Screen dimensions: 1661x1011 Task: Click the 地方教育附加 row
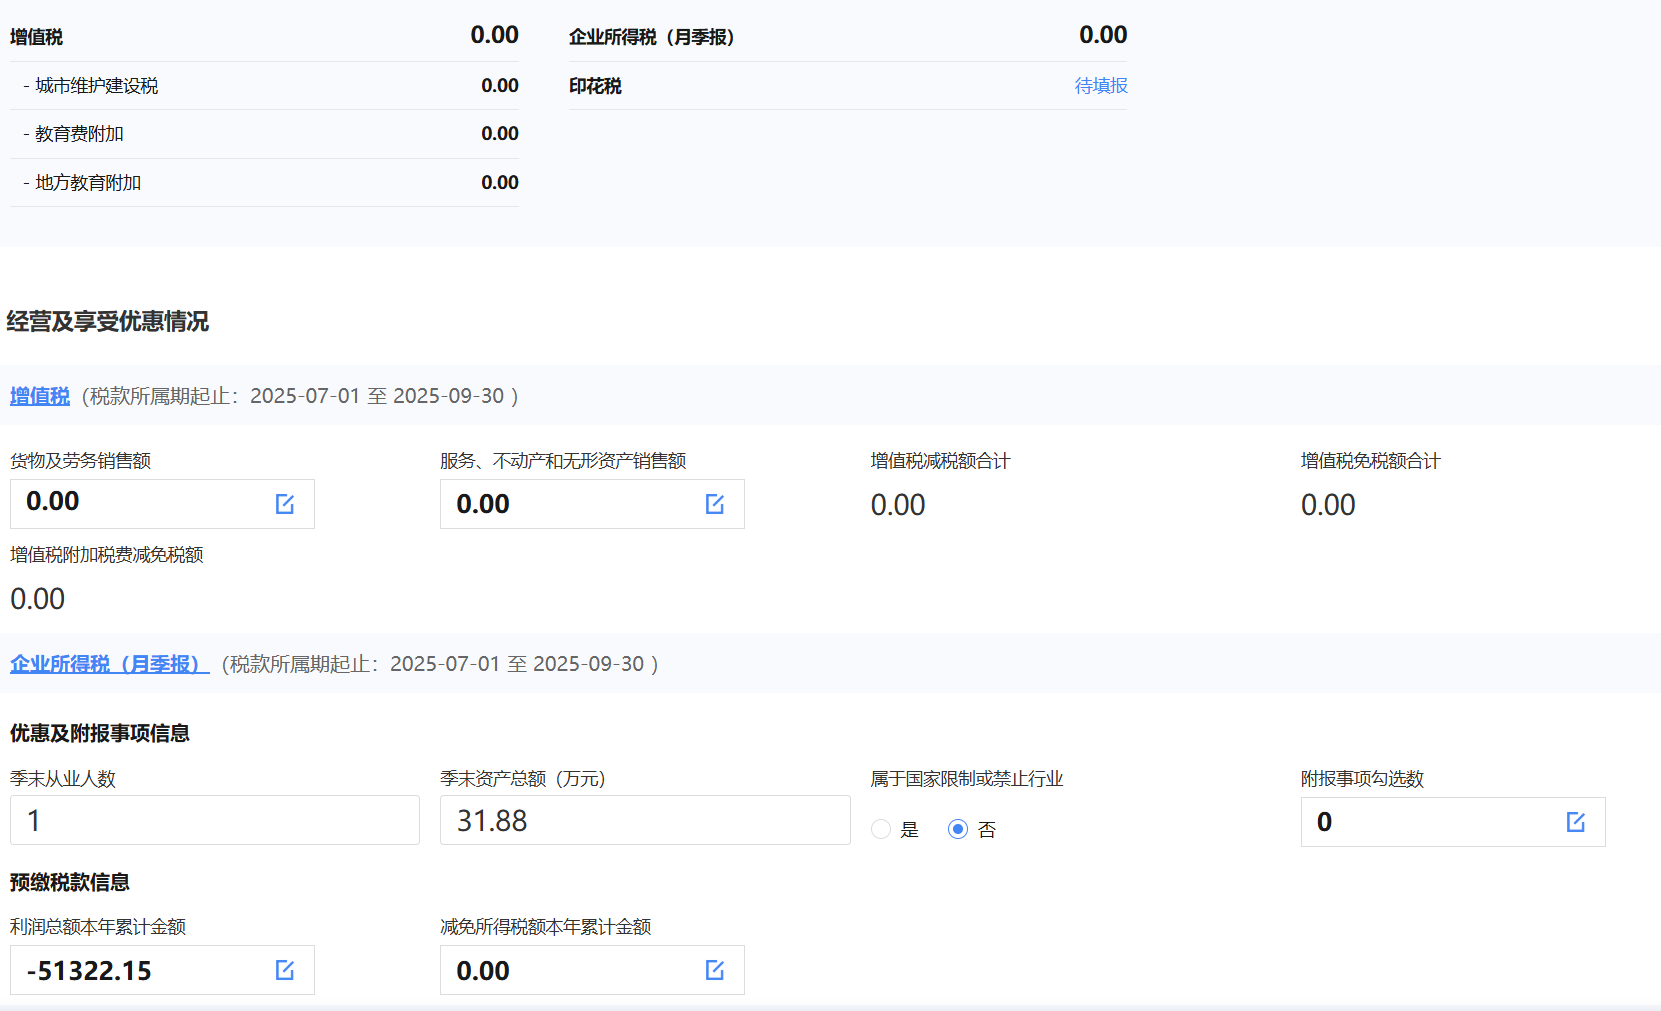264,183
